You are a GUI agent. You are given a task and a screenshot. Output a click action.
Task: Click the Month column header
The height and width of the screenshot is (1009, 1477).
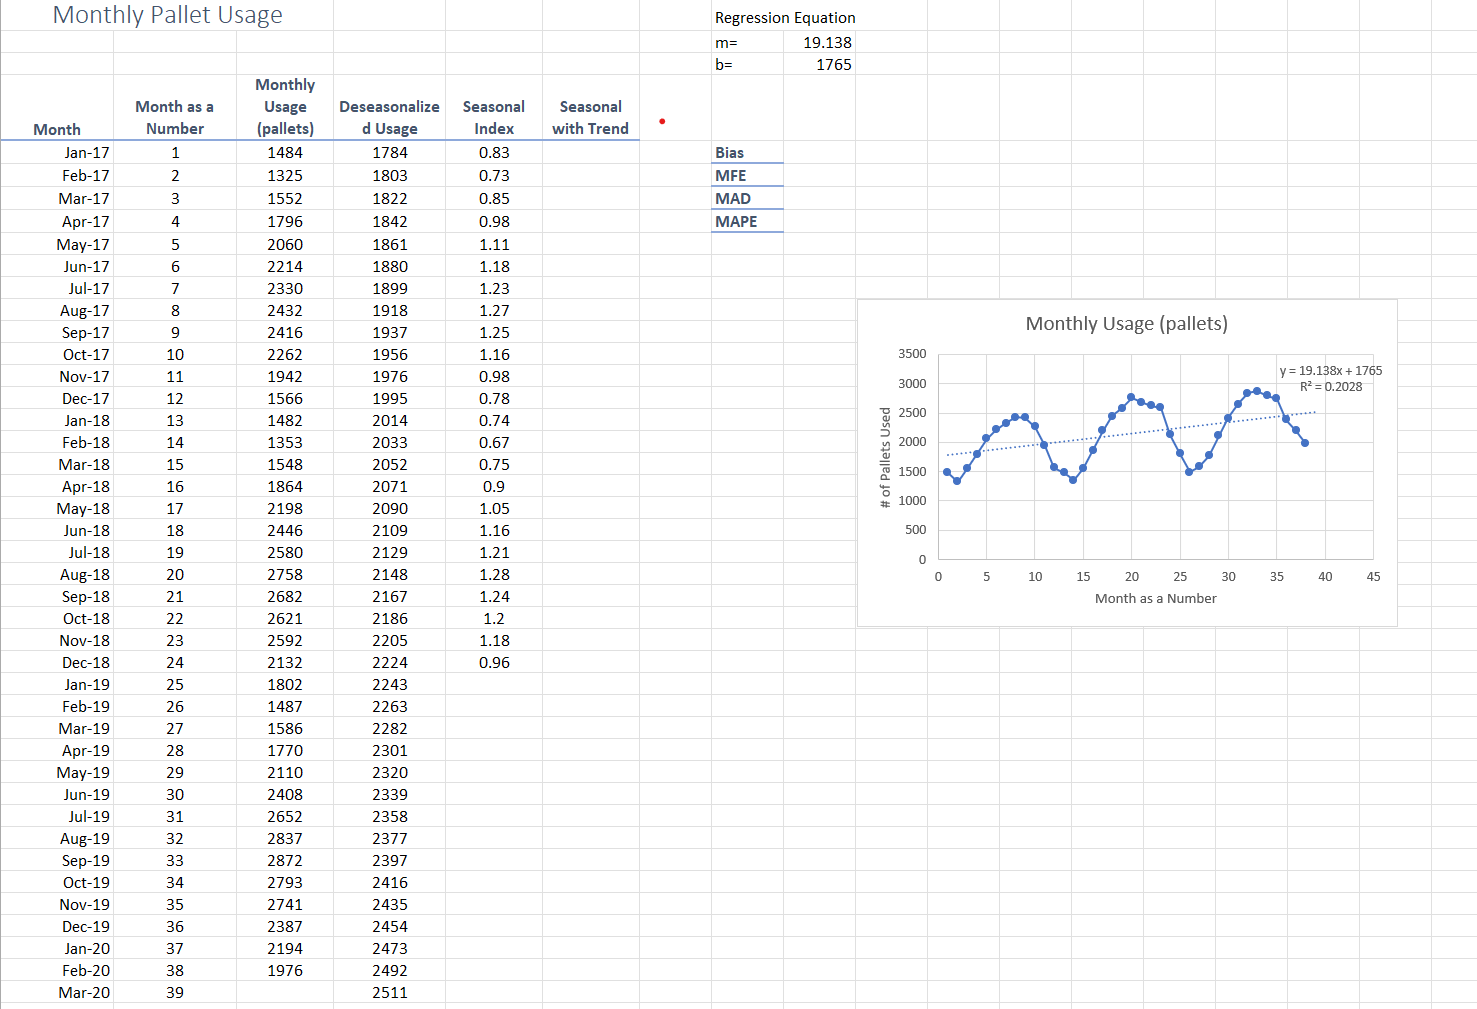tap(57, 129)
